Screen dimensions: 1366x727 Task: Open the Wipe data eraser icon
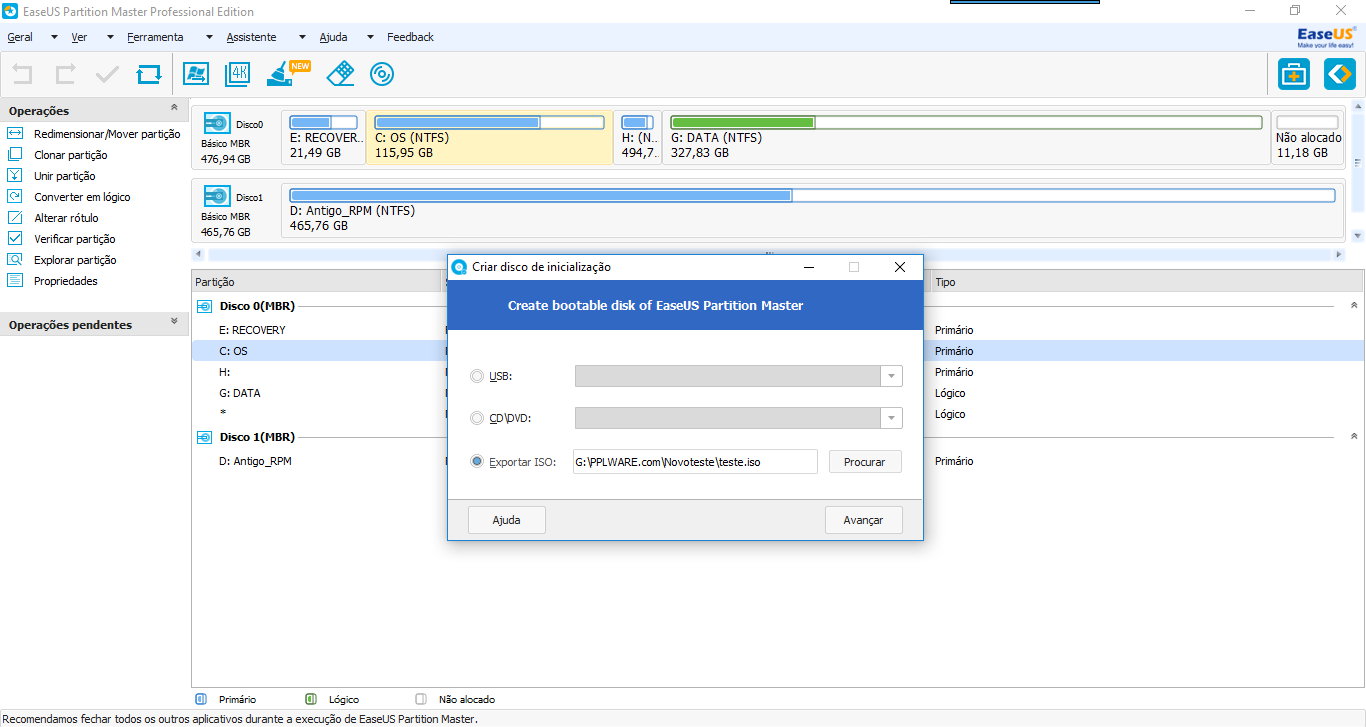(340, 74)
